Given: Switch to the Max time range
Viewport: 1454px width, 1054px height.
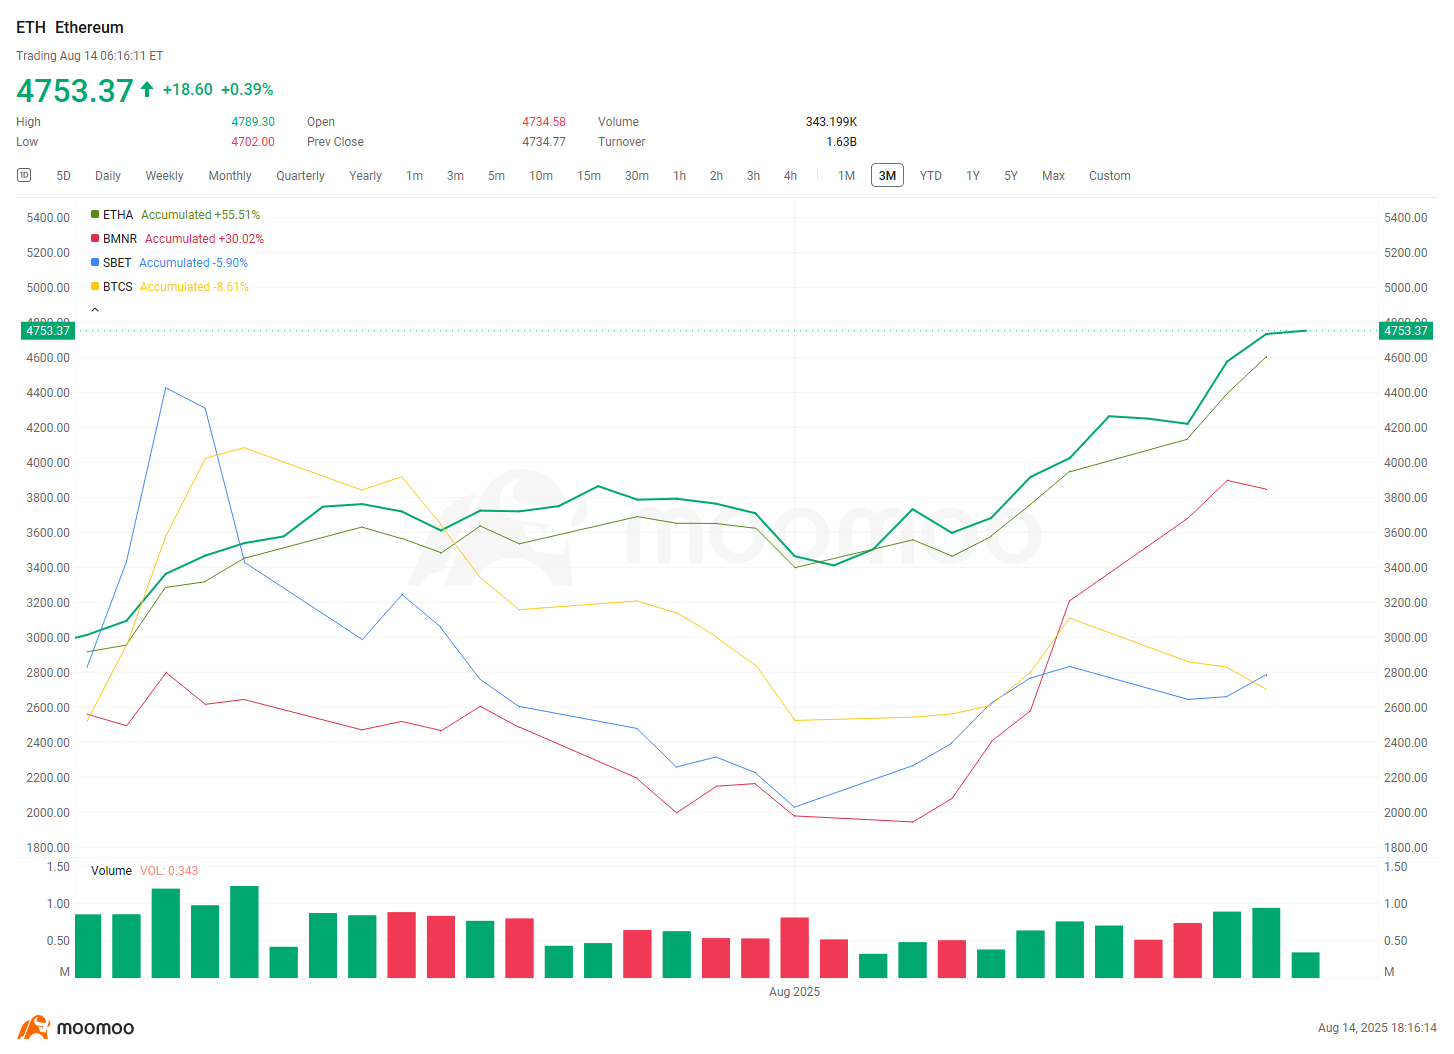Looking at the screenshot, I should (1053, 175).
